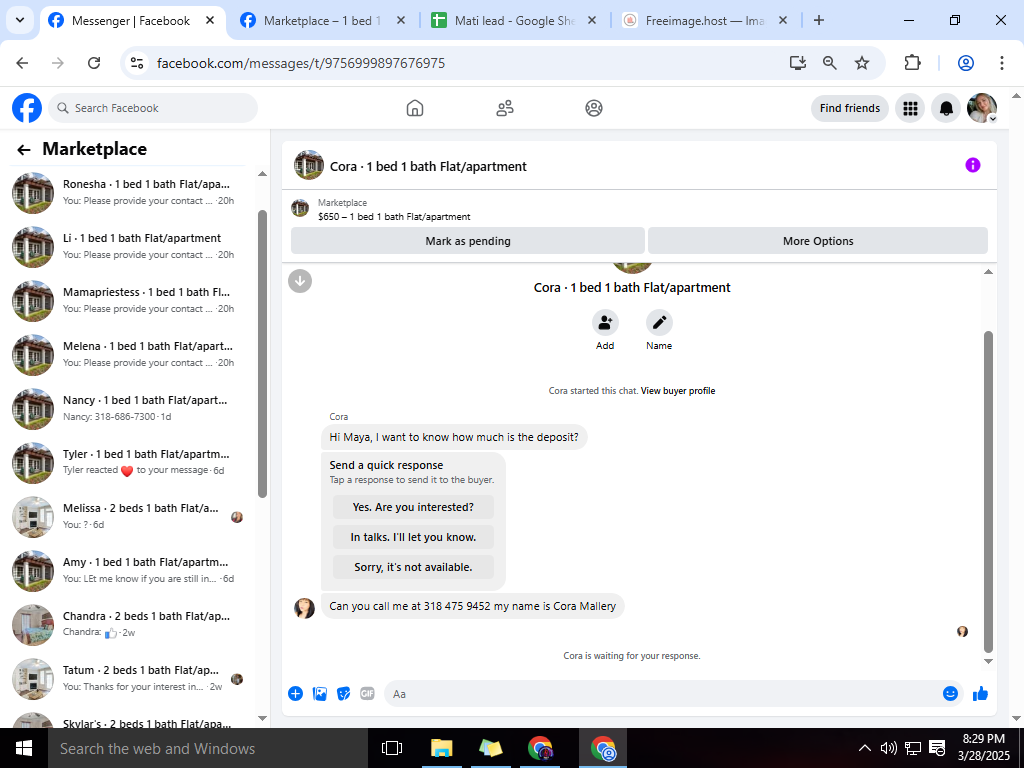
Task: Select the Messenger | Facebook tab
Action: (x=133, y=21)
